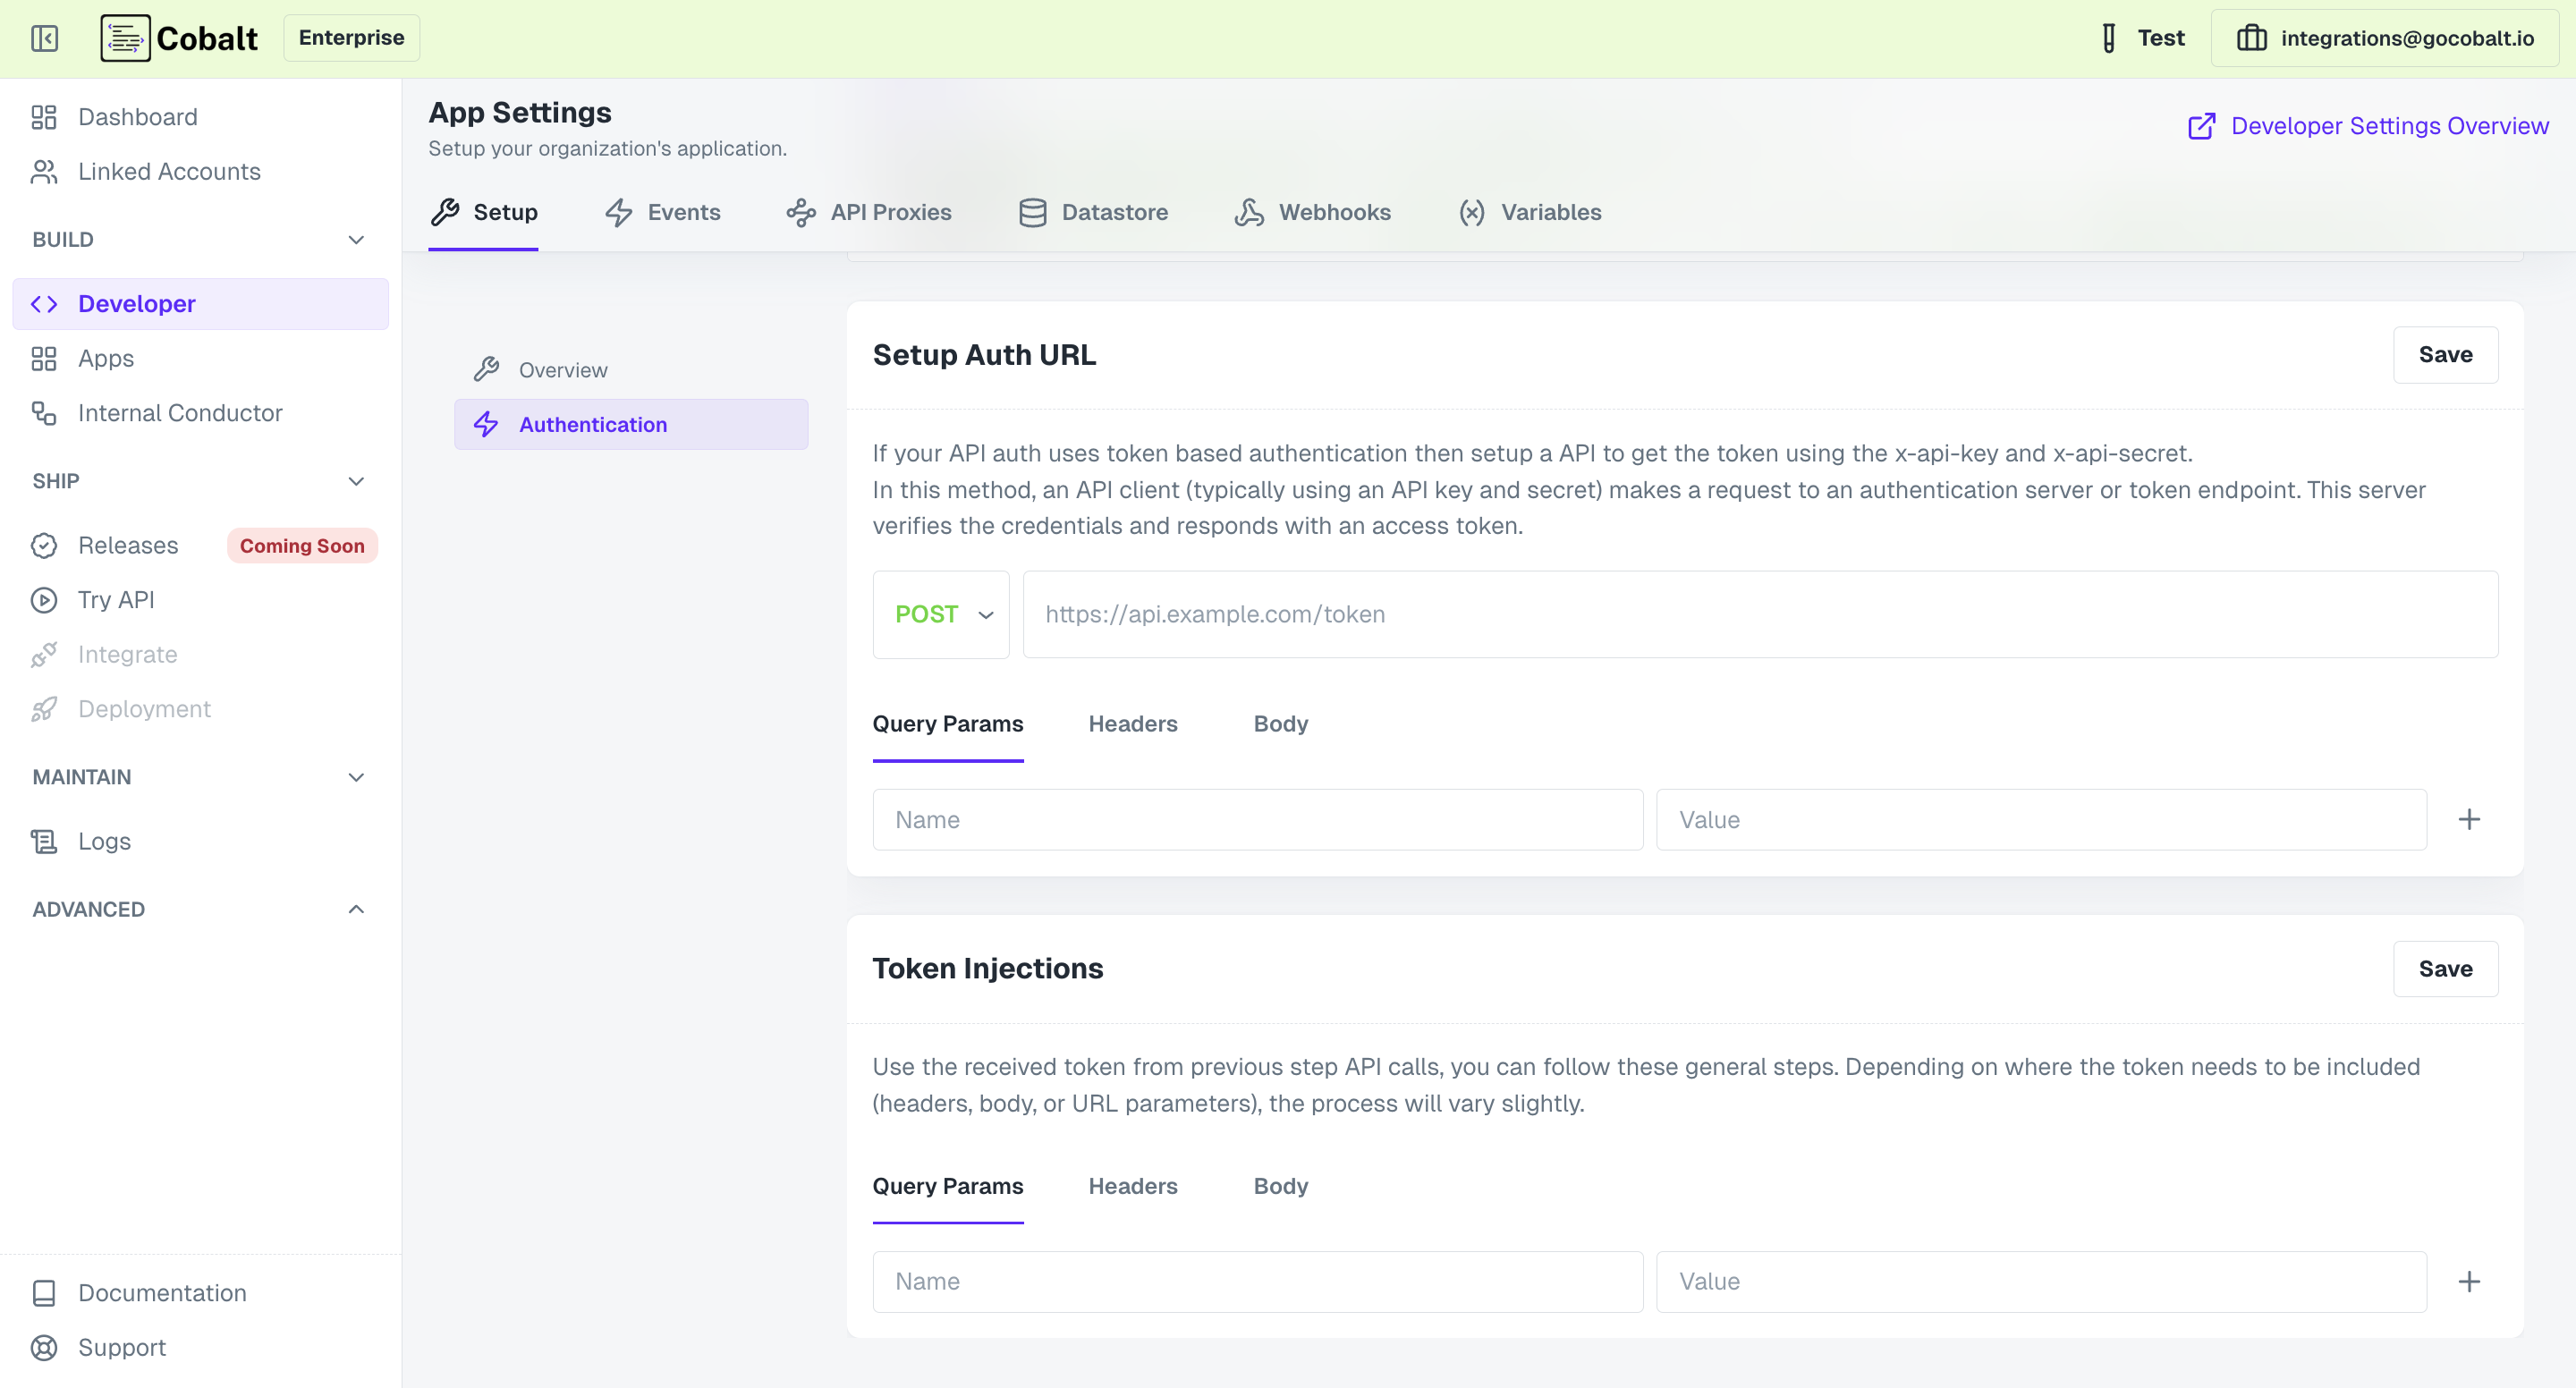The image size is (2576, 1388).
Task: Open the POST method dropdown
Action: click(x=941, y=614)
